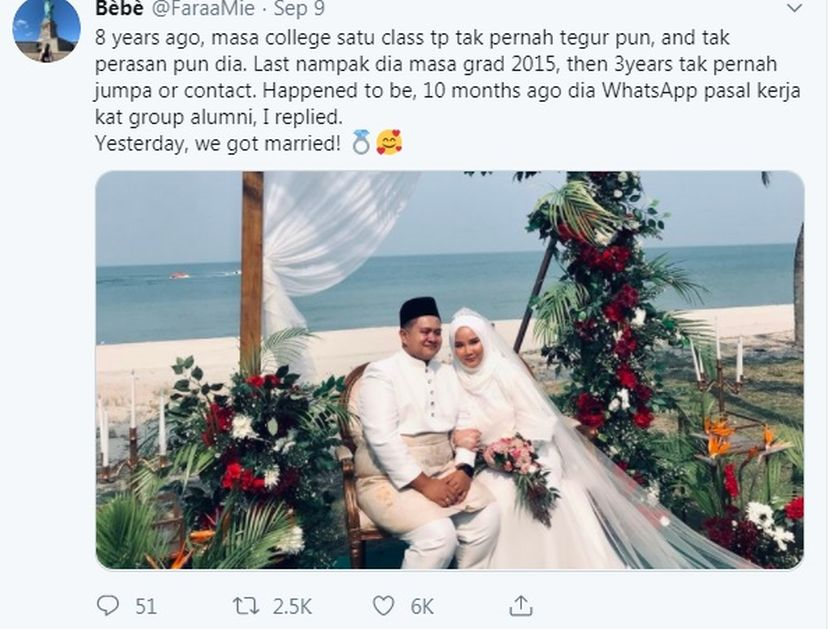Image resolution: width=830 pixels, height=629 pixels.
Task: Retweet this post using the arrows icon
Action: (x=244, y=605)
